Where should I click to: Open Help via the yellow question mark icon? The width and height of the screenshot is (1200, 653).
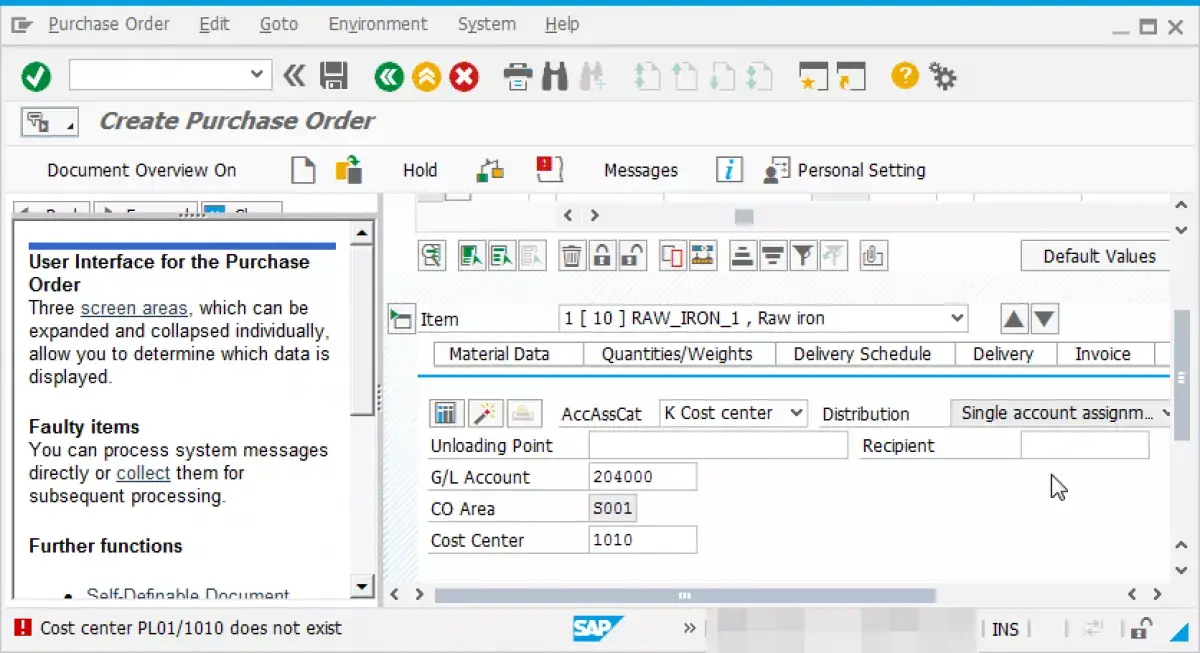point(905,75)
